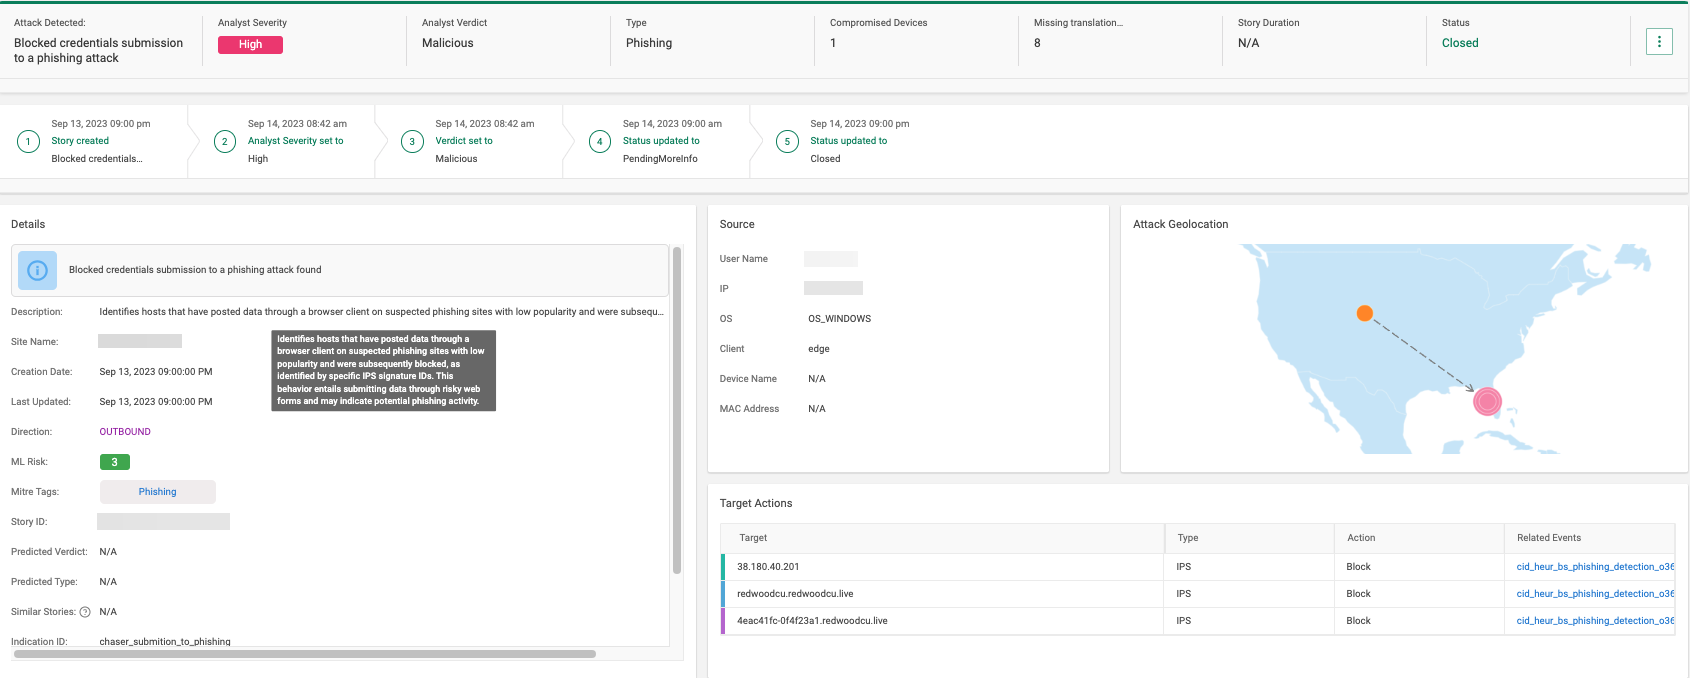This screenshot has height=678, width=1690.
Task: Select timeline step 5 circle
Action: [x=787, y=142]
